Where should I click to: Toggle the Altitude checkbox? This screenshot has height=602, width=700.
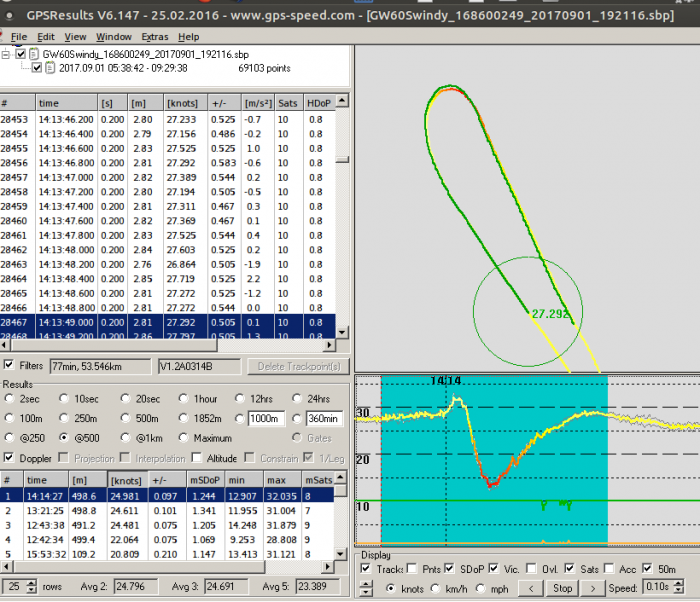(x=196, y=458)
